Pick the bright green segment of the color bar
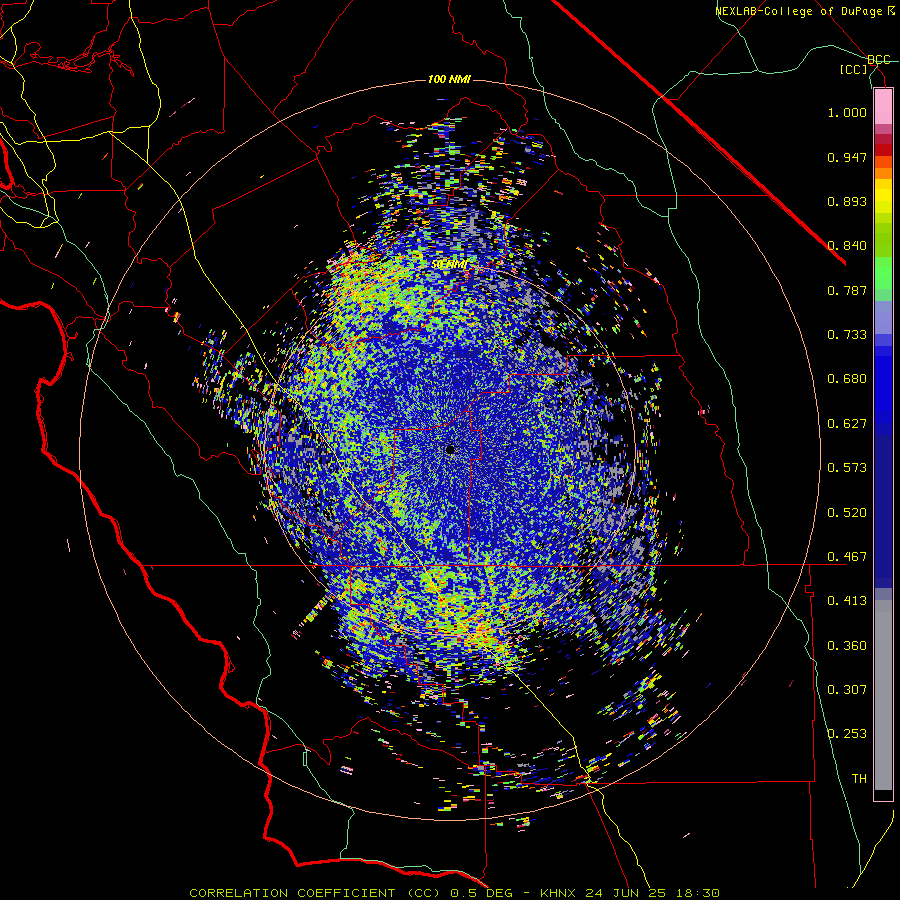Viewport: 900px width, 900px height. (883, 273)
